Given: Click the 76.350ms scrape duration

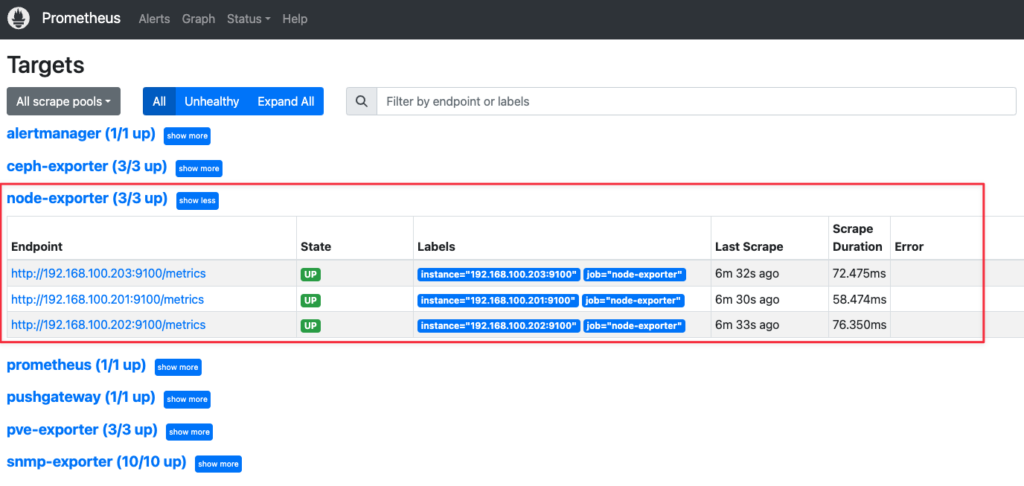Looking at the screenshot, I should tap(859, 325).
